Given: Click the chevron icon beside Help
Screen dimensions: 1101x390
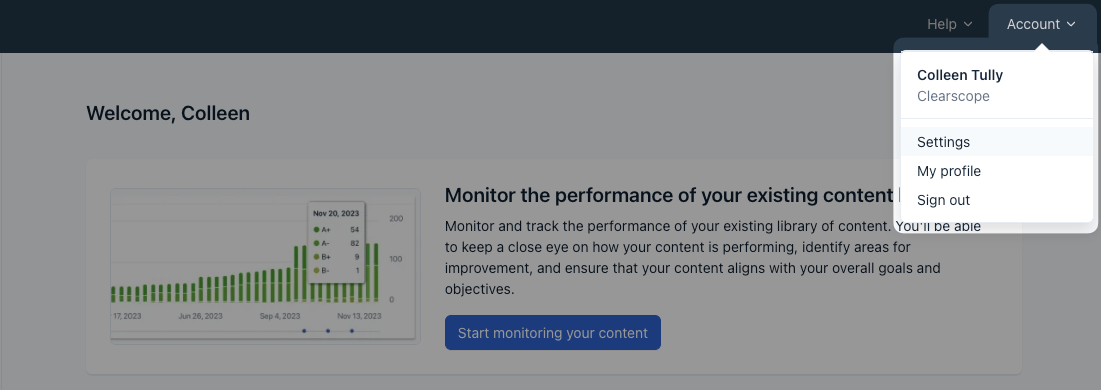Looking at the screenshot, I should 968,25.
